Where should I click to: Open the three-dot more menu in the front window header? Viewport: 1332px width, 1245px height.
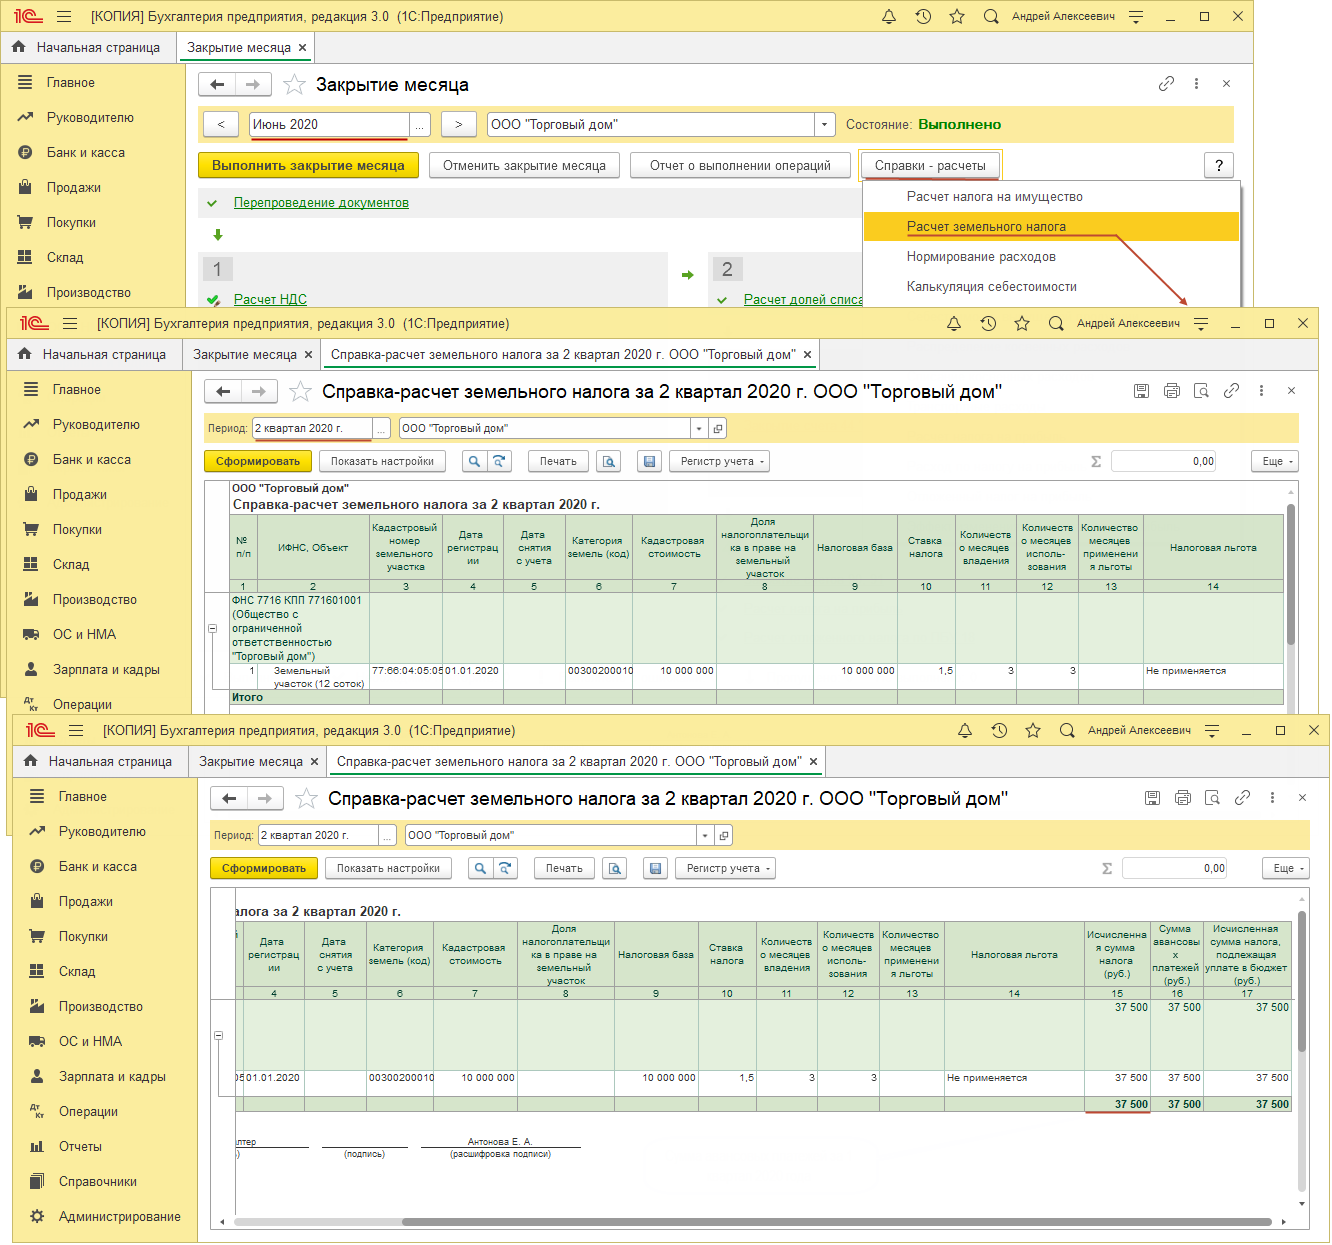(1272, 798)
